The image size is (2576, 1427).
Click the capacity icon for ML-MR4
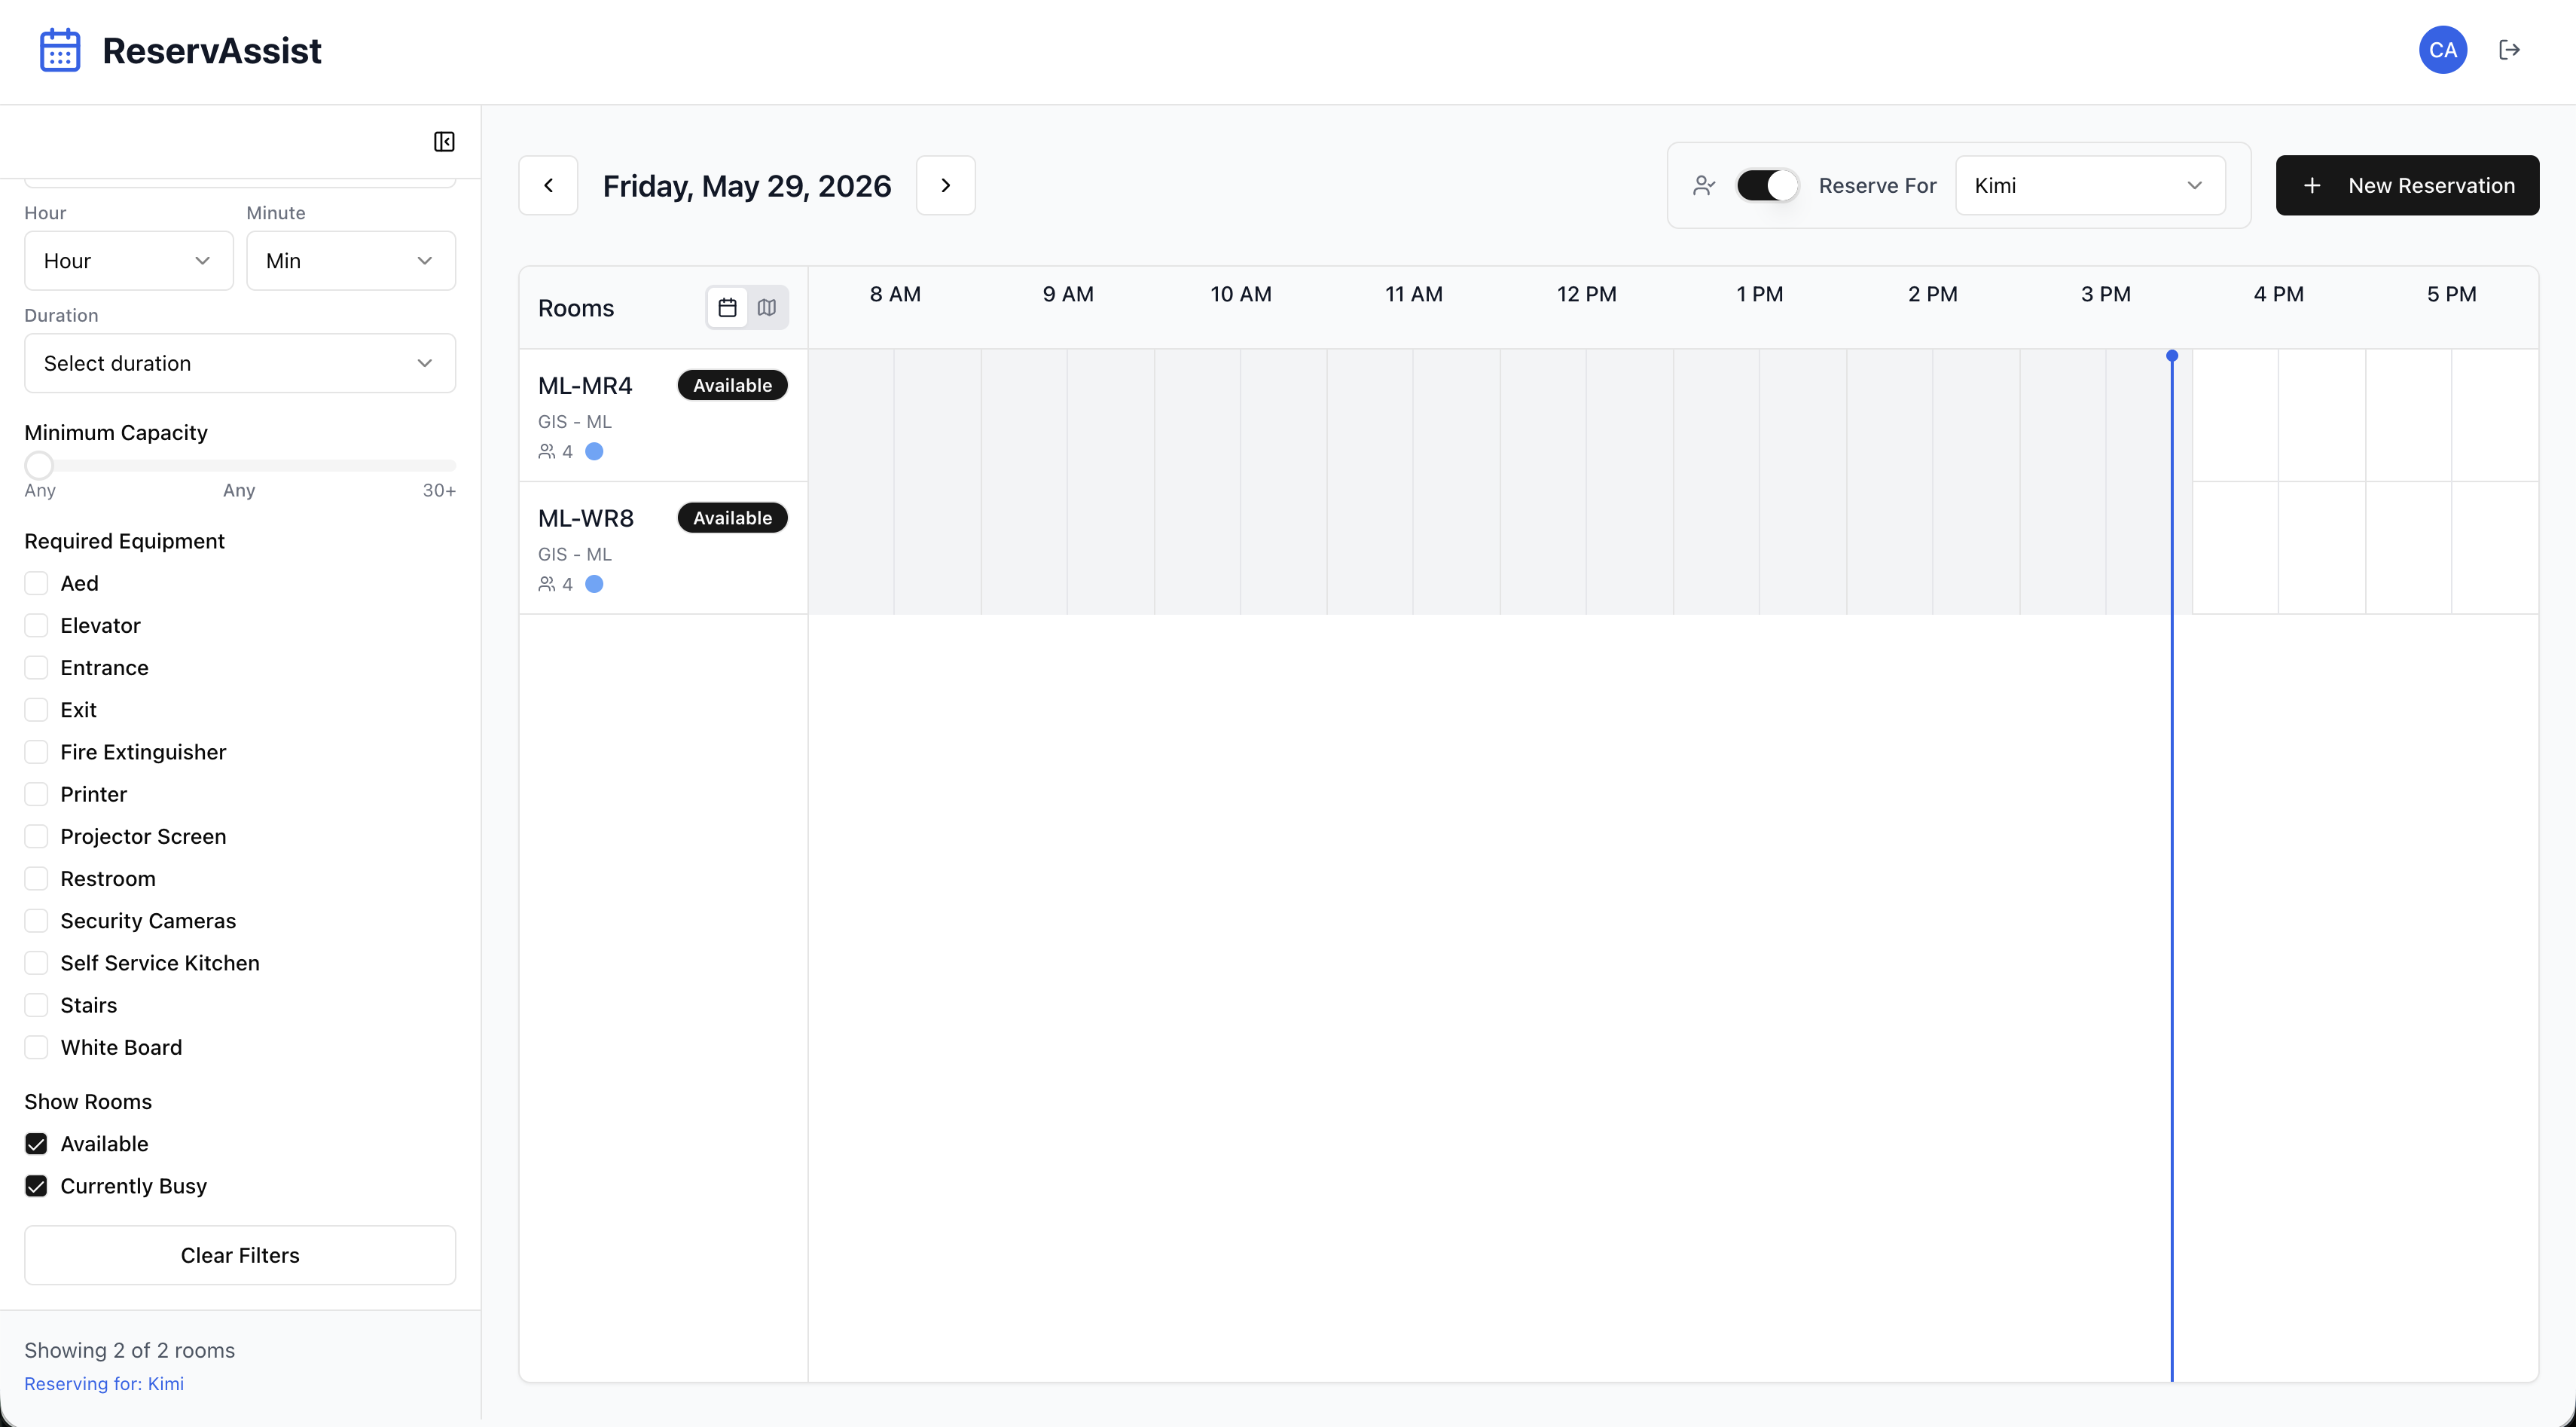pos(547,452)
